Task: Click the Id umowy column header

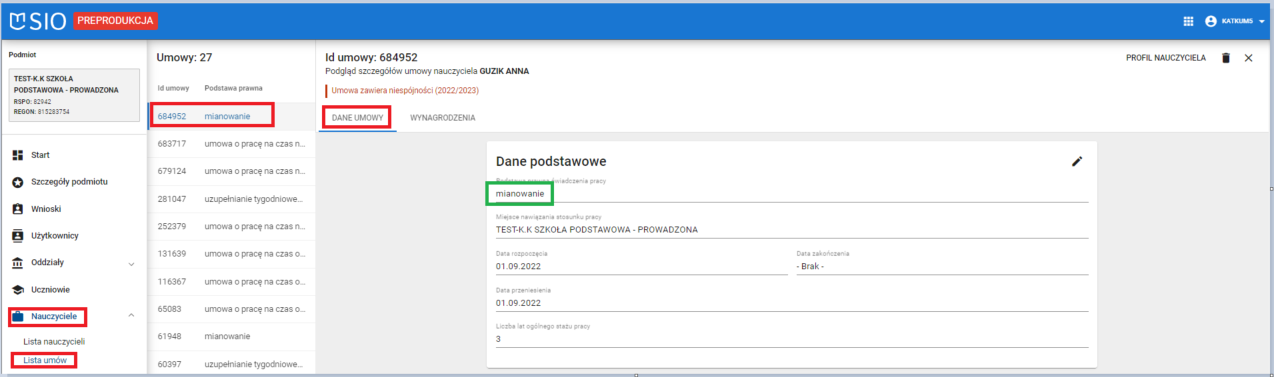Action: click(173, 88)
